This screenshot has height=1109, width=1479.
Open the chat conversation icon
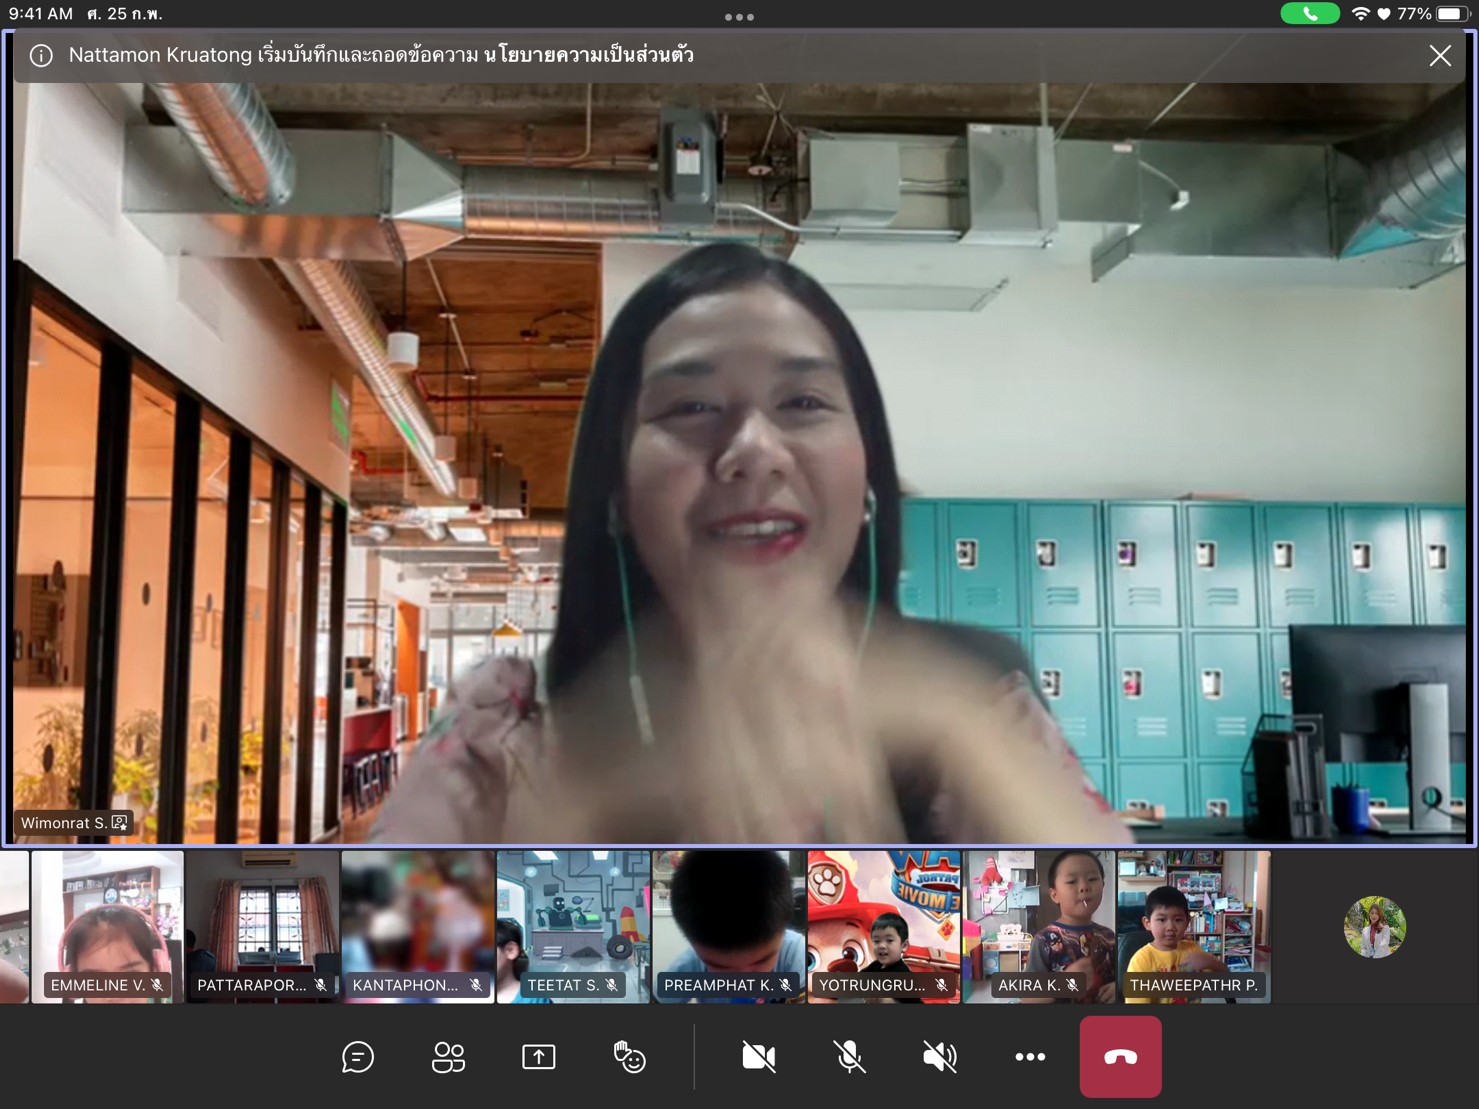pos(357,1057)
